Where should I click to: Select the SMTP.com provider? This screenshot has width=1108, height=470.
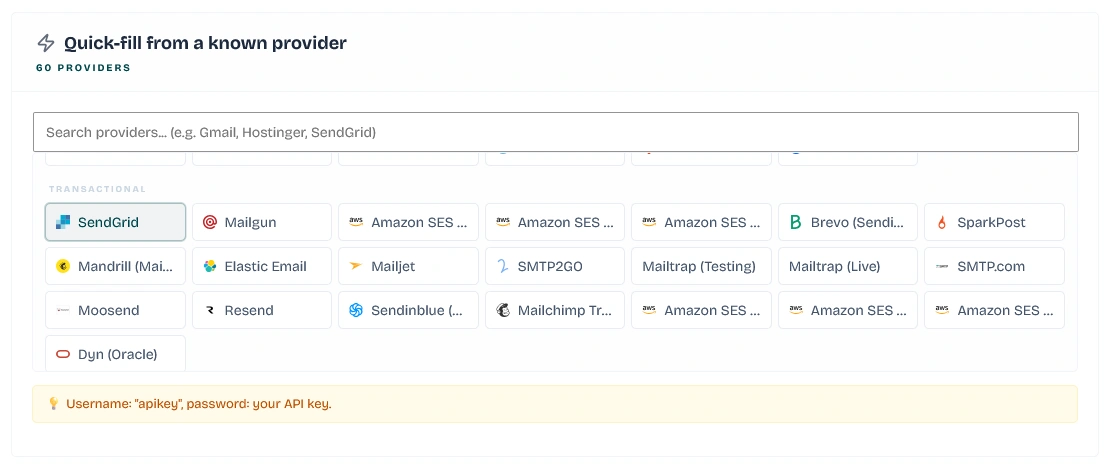coord(994,266)
